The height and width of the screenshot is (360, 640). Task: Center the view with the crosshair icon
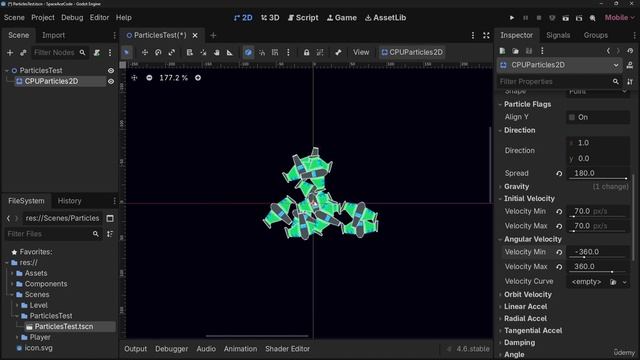pyautogui.click(x=134, y=78)
